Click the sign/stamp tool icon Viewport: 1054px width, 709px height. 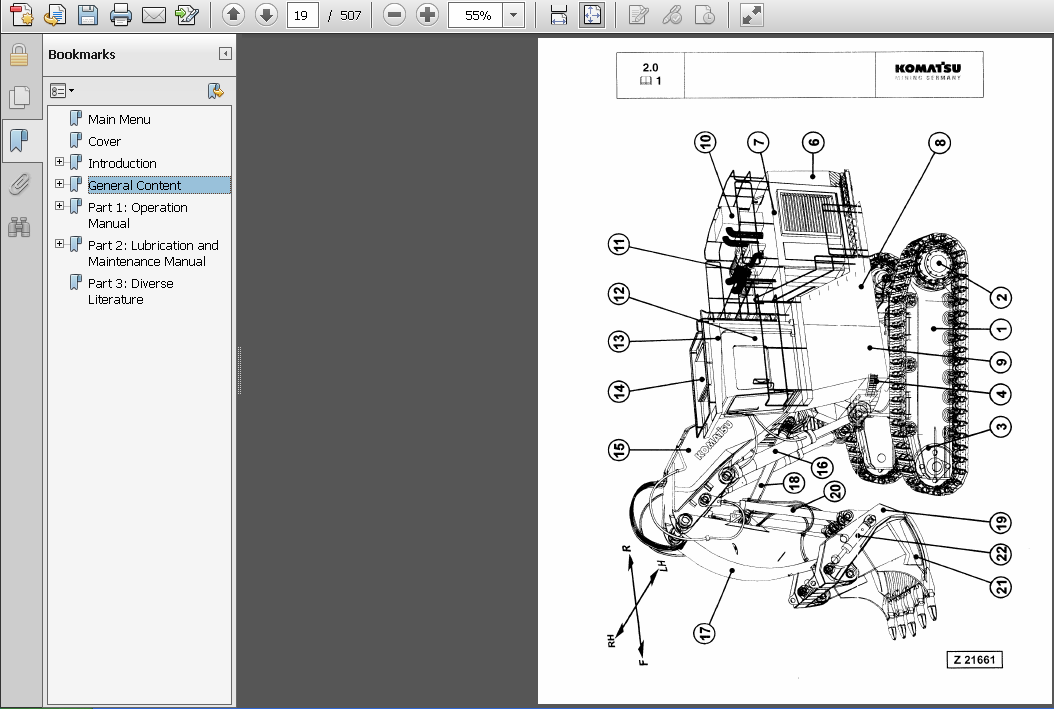pos(704,15)
